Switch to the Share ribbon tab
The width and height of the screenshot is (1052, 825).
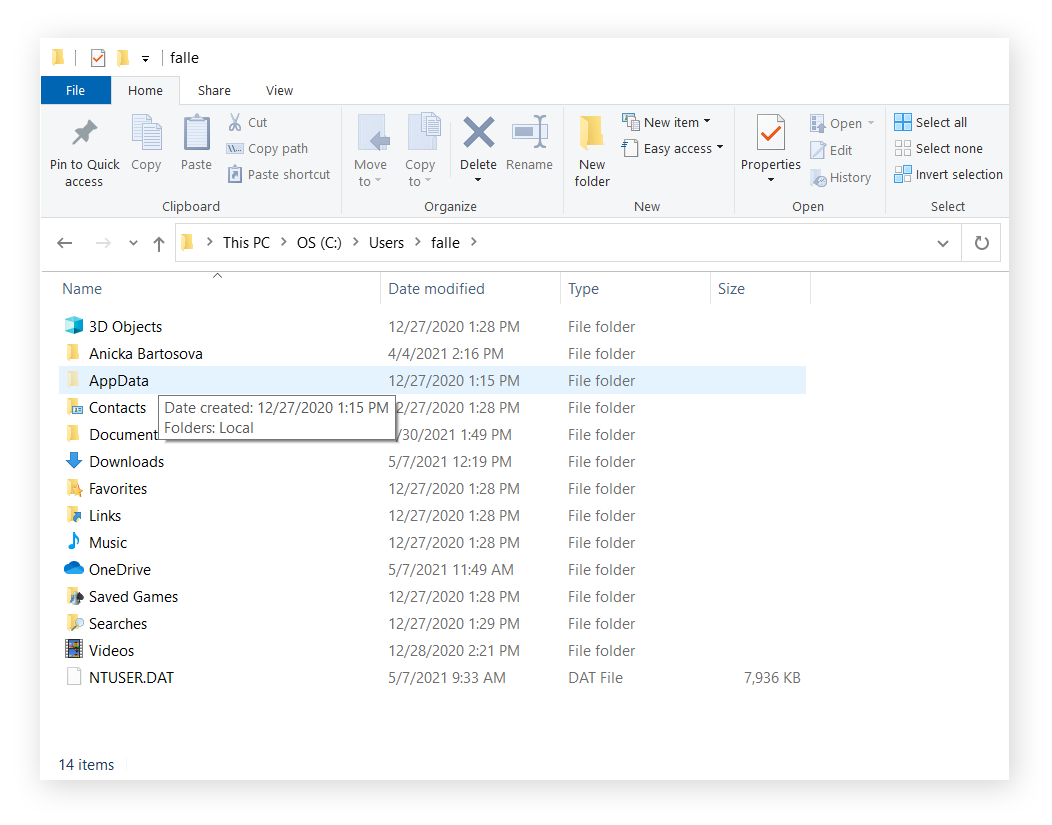click(214, 90)
